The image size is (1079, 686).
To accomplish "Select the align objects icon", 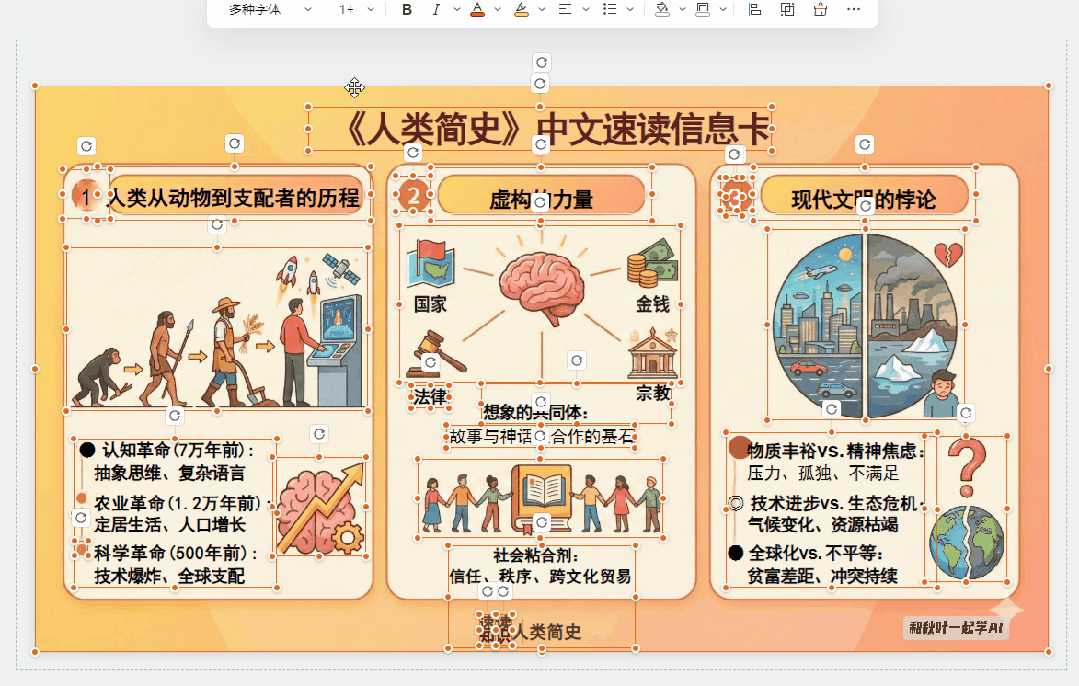I will (x=753, y=9).
